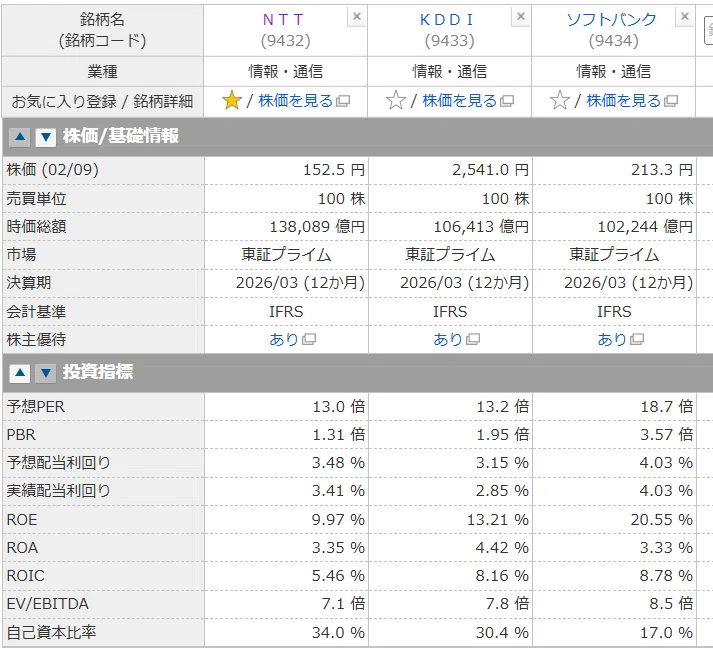Select NTT 市場 value 東証プライム
Image resolution: width=713 pixels, height=651 pixels.
pos(286,254)
